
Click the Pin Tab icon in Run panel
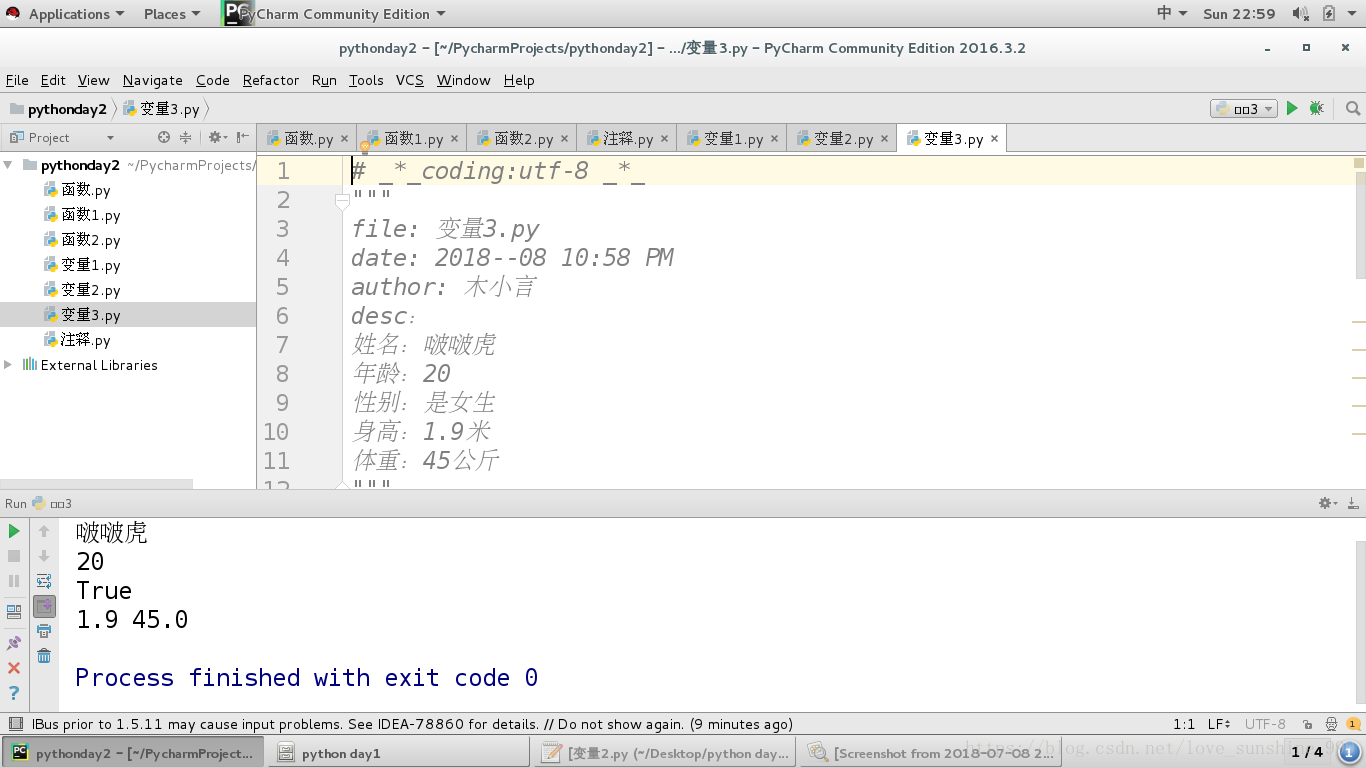pyautogui.click(x=14, y=643)
